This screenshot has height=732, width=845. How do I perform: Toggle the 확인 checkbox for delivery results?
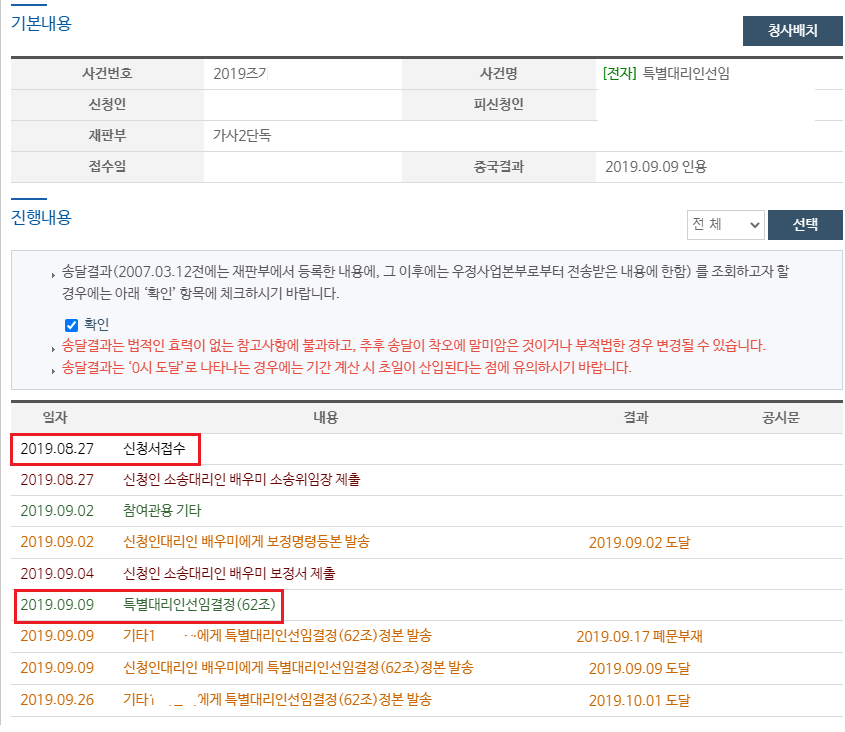[x=71, y=325]
